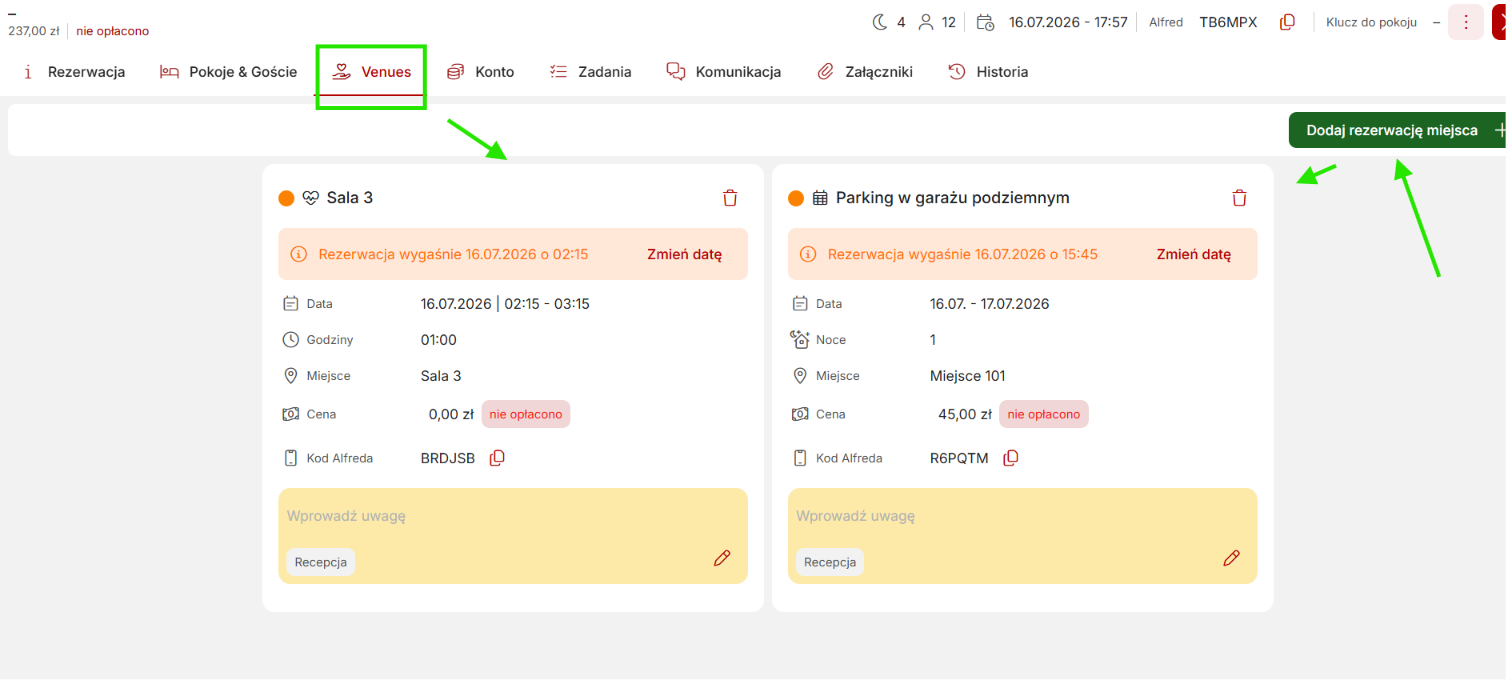Viewport: 1506px width, 680px height.
Task: Click Zmień datę on Parking card
Action: [x=1194, y=254]
